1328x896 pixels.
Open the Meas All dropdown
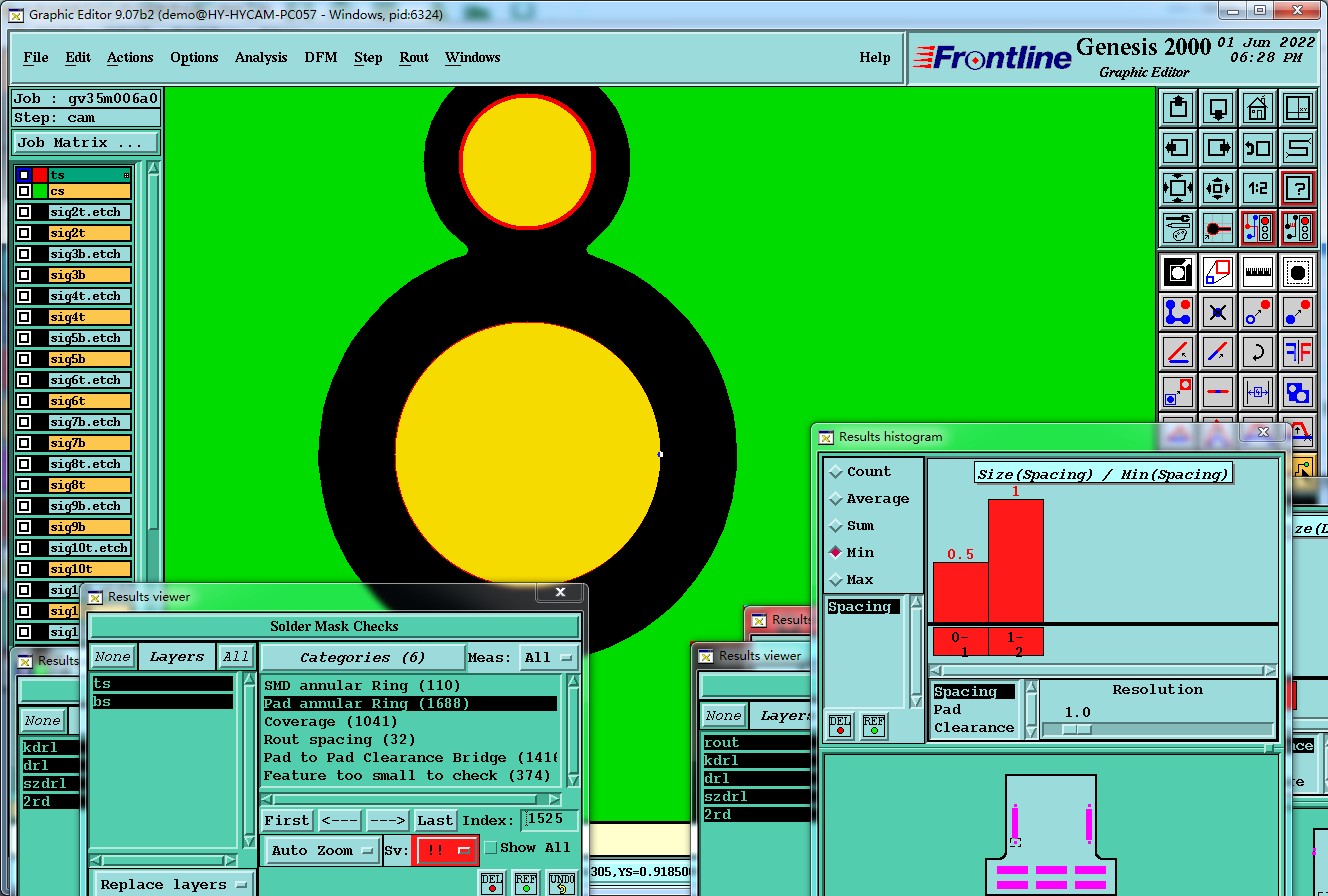pos(549,657)
